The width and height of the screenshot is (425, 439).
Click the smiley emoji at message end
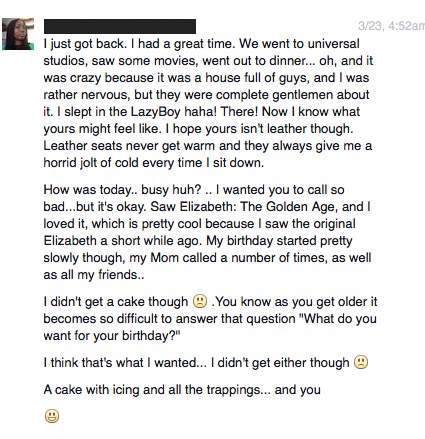pos(52,416)
